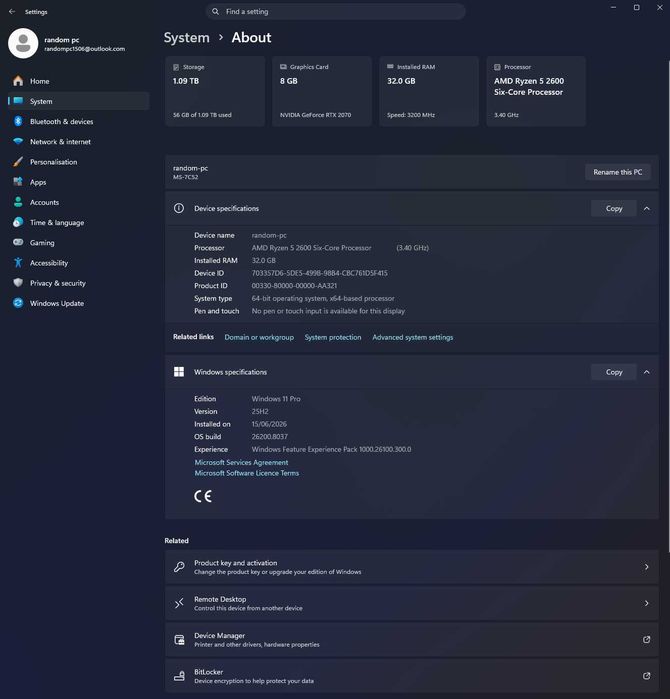
Task: Click the Time & language globe icon
Action: (18, 222)
